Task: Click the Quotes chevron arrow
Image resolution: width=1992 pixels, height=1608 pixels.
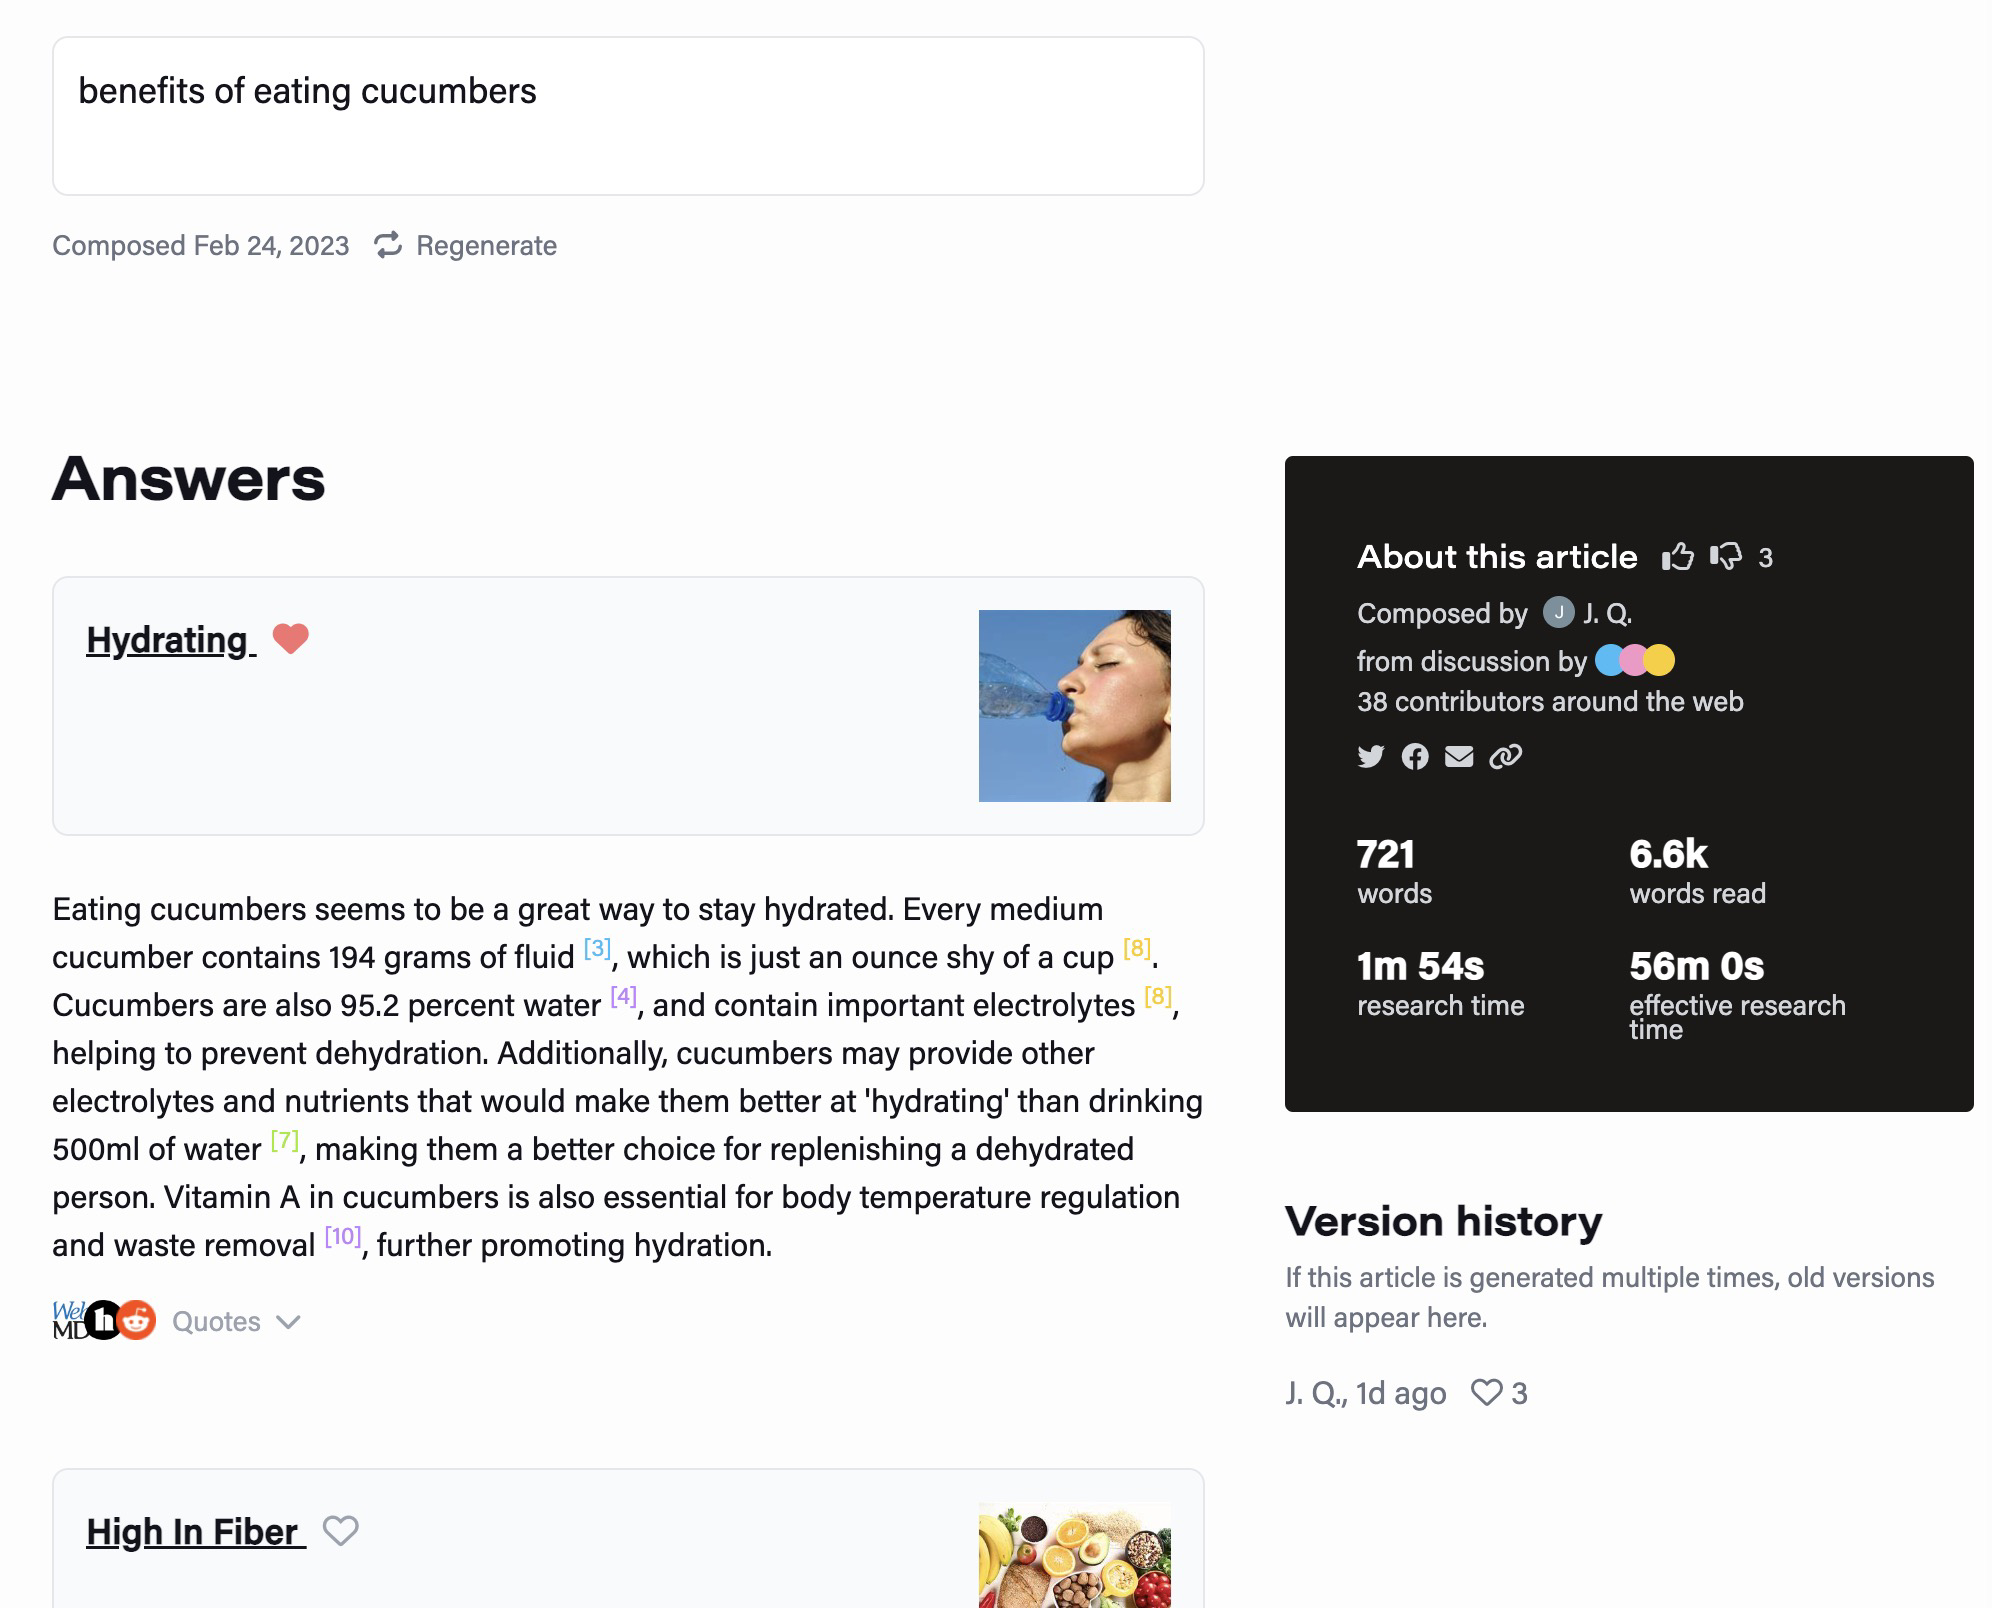Action: 288,1322
